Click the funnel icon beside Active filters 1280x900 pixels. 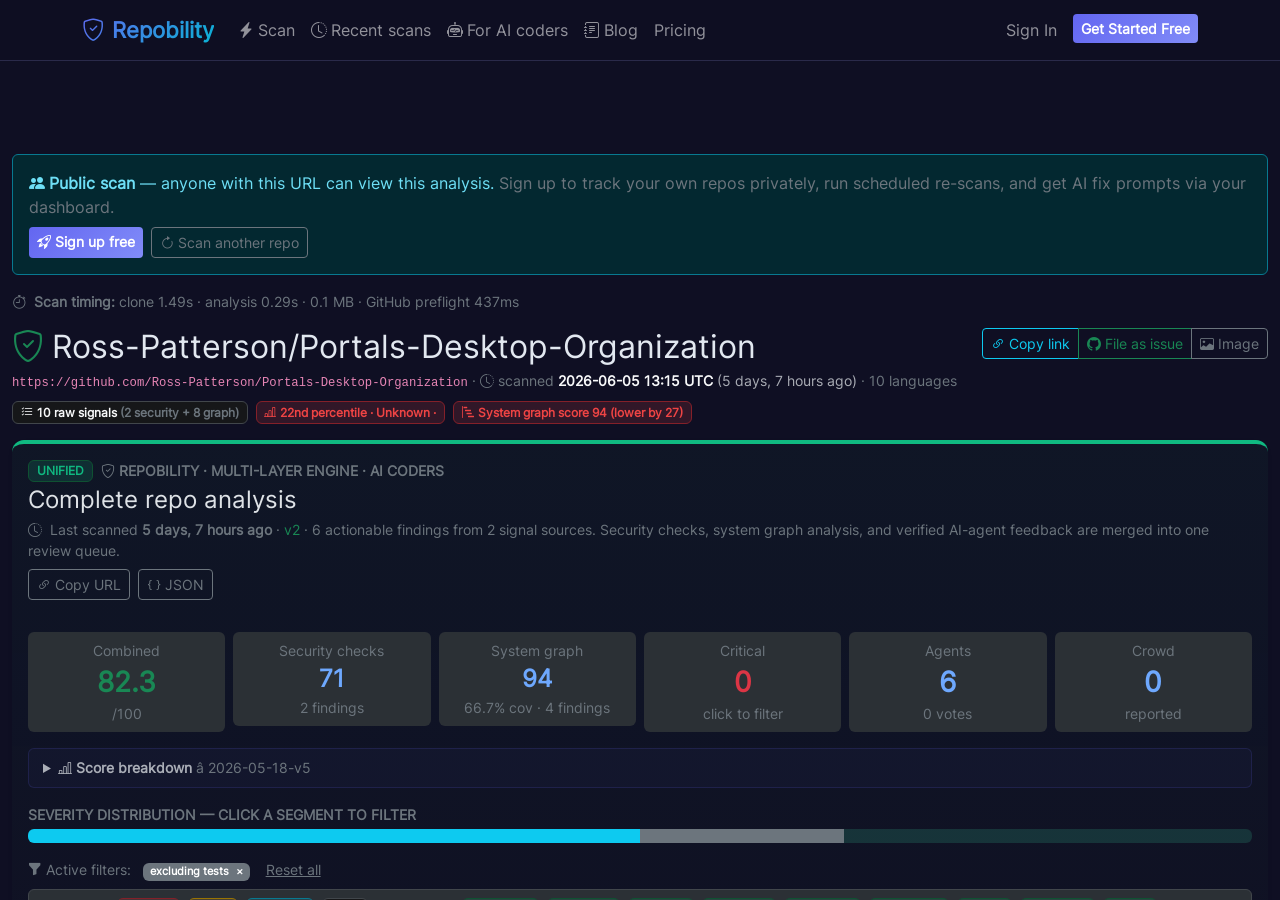(35, 869)
